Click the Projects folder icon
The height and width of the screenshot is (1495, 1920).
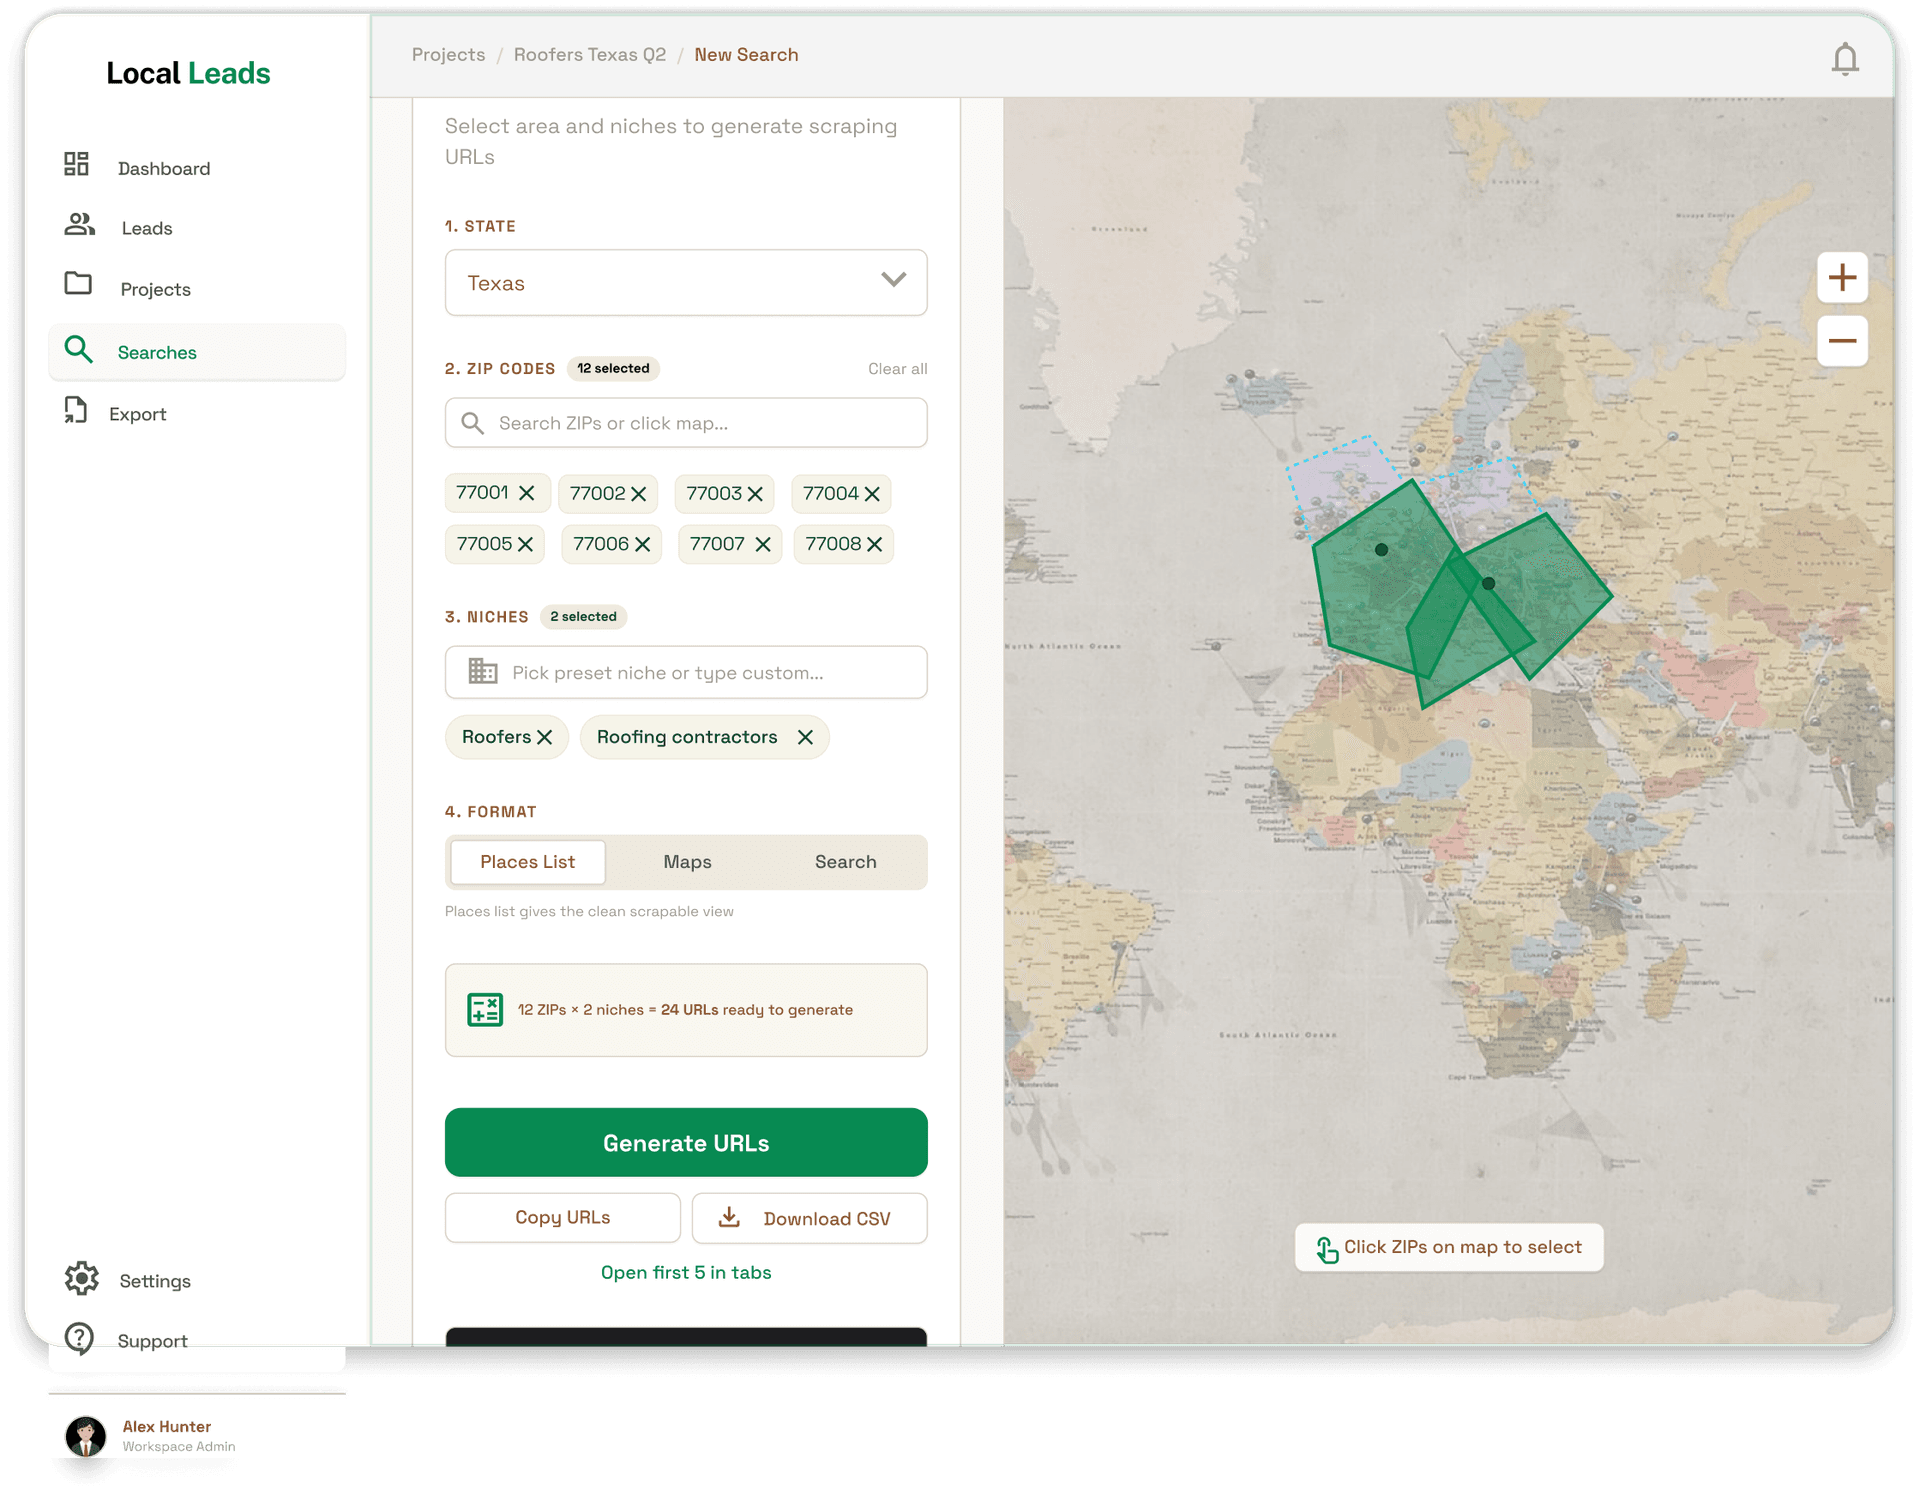pyautogui.click(x=78, y=284)
